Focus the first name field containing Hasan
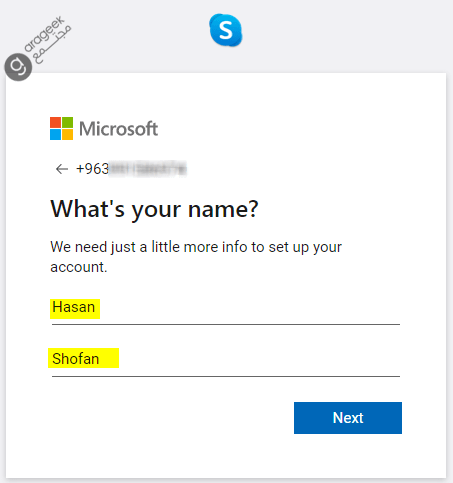This screenshot has width=453, height=483. (226, 308)
